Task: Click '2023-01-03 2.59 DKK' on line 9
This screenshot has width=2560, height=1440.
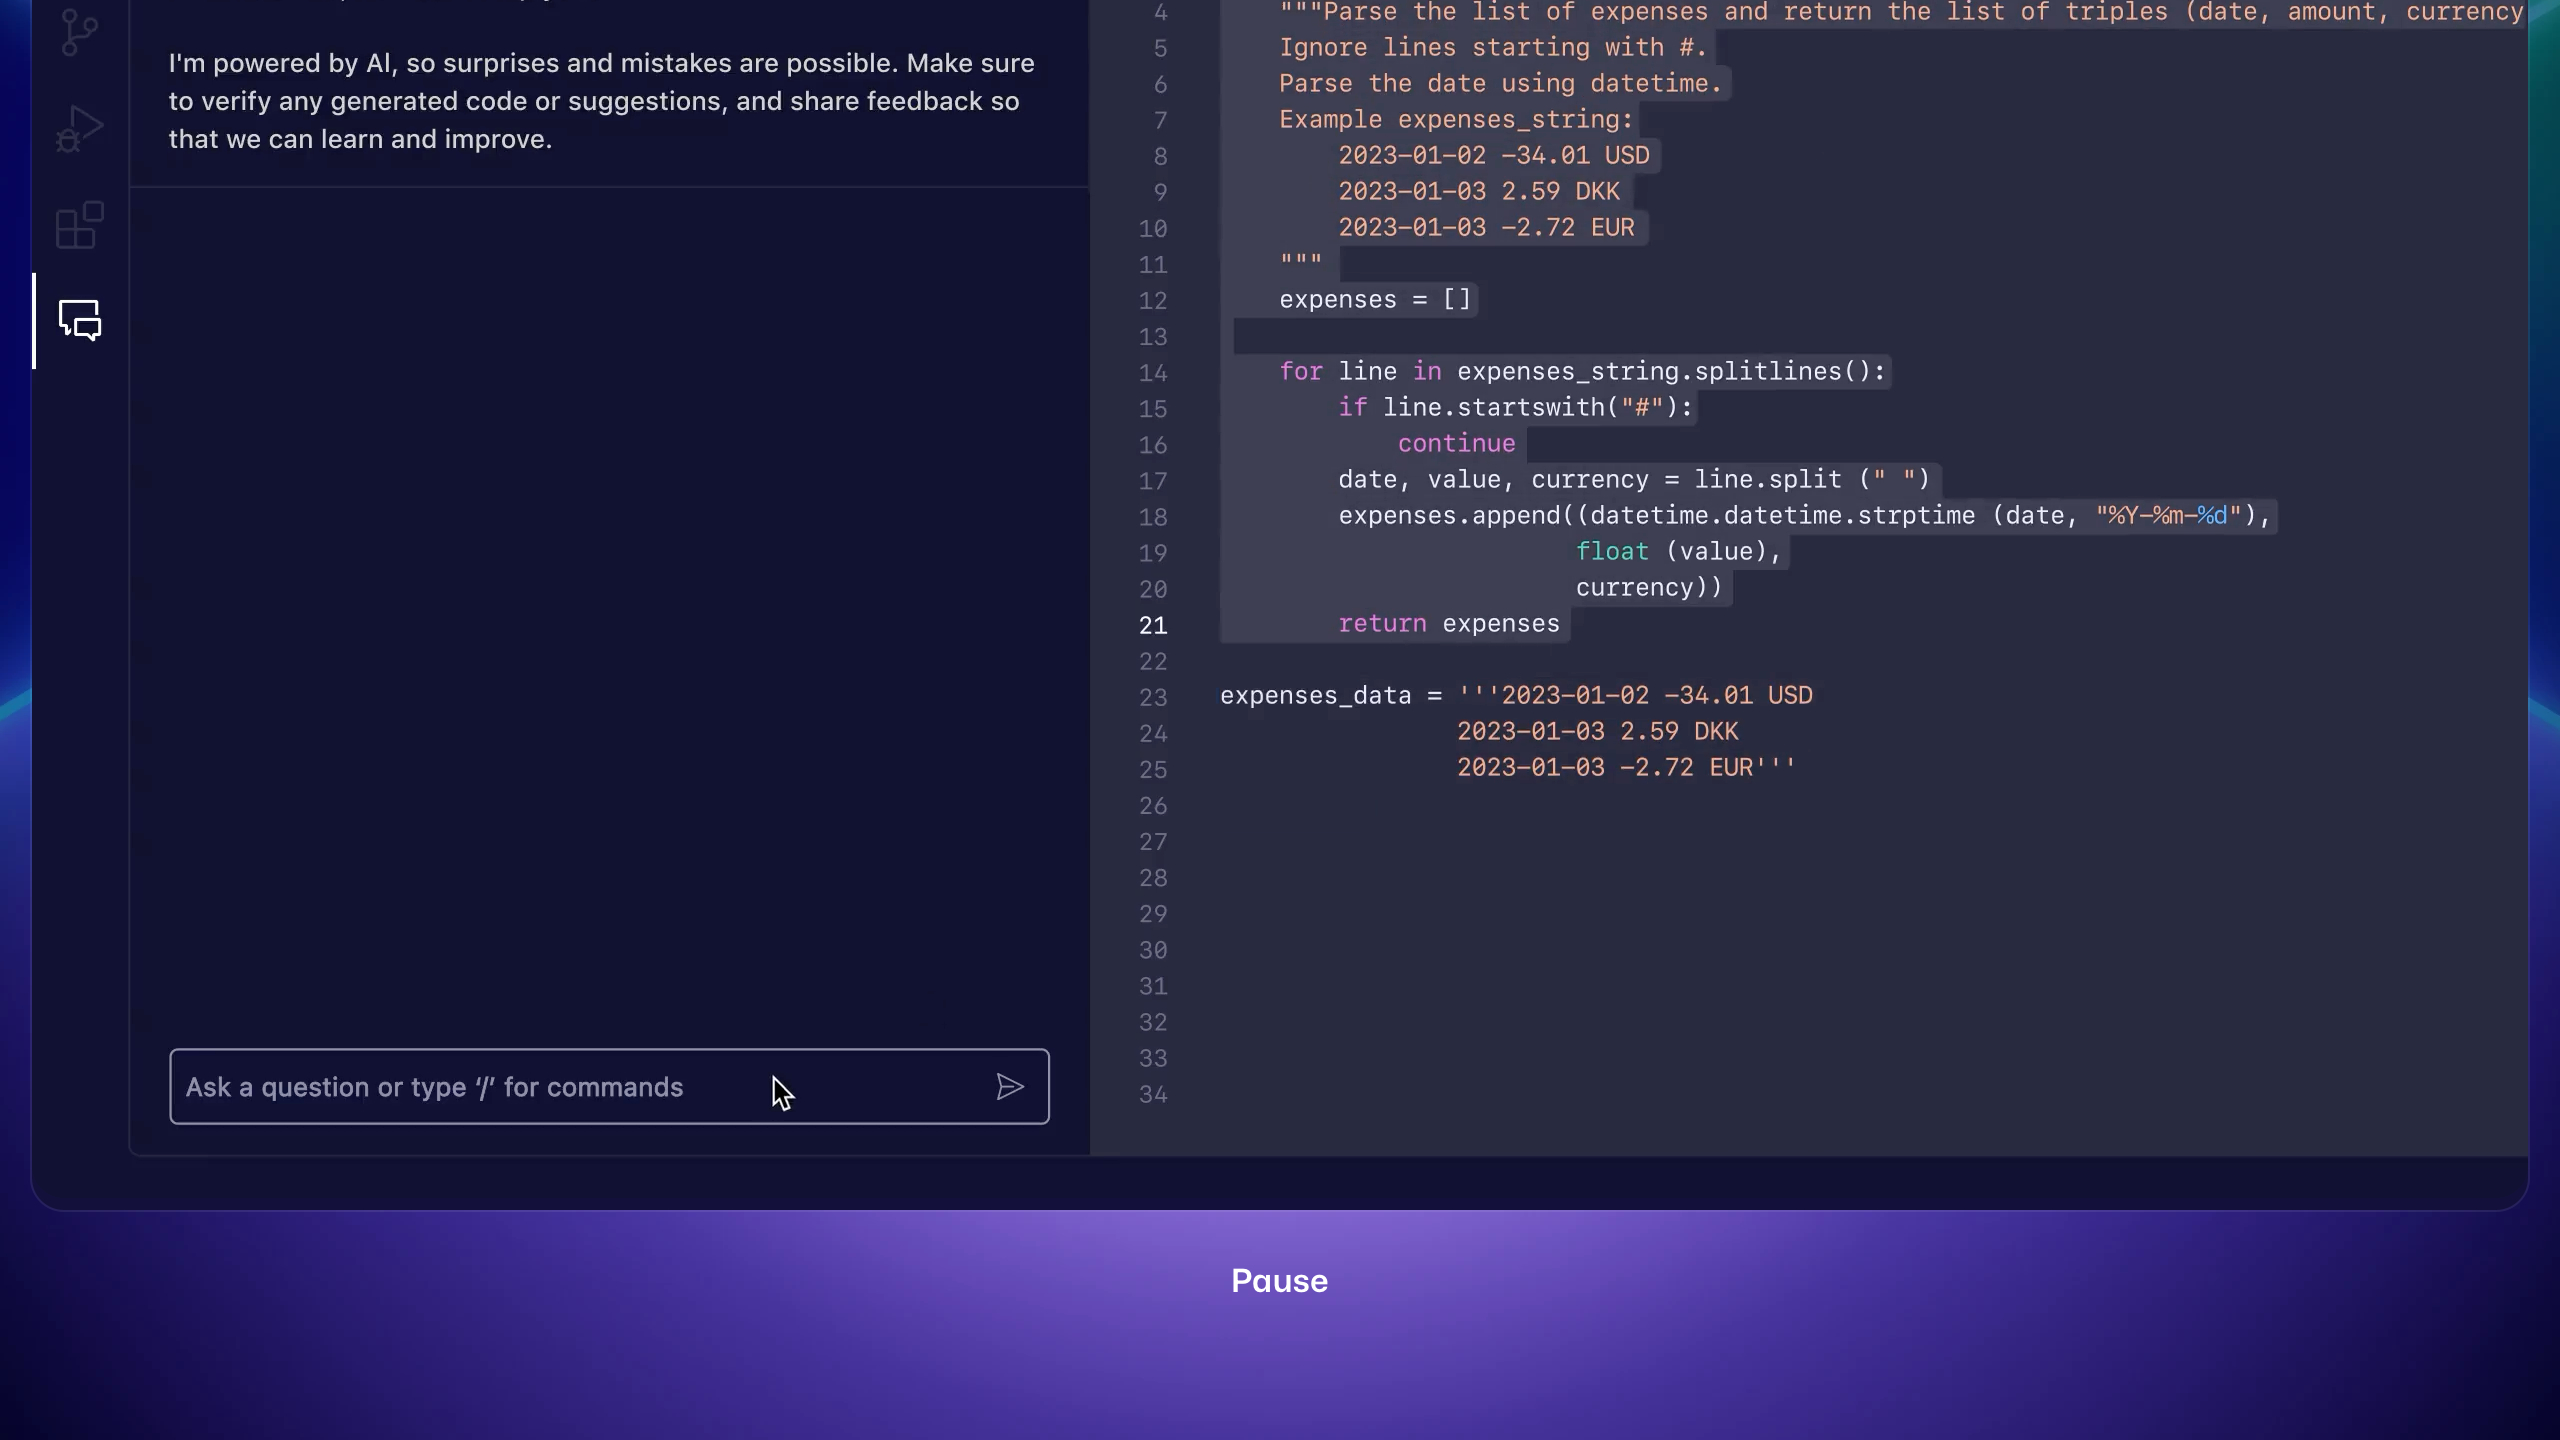Action: (x=1479, y=192)
